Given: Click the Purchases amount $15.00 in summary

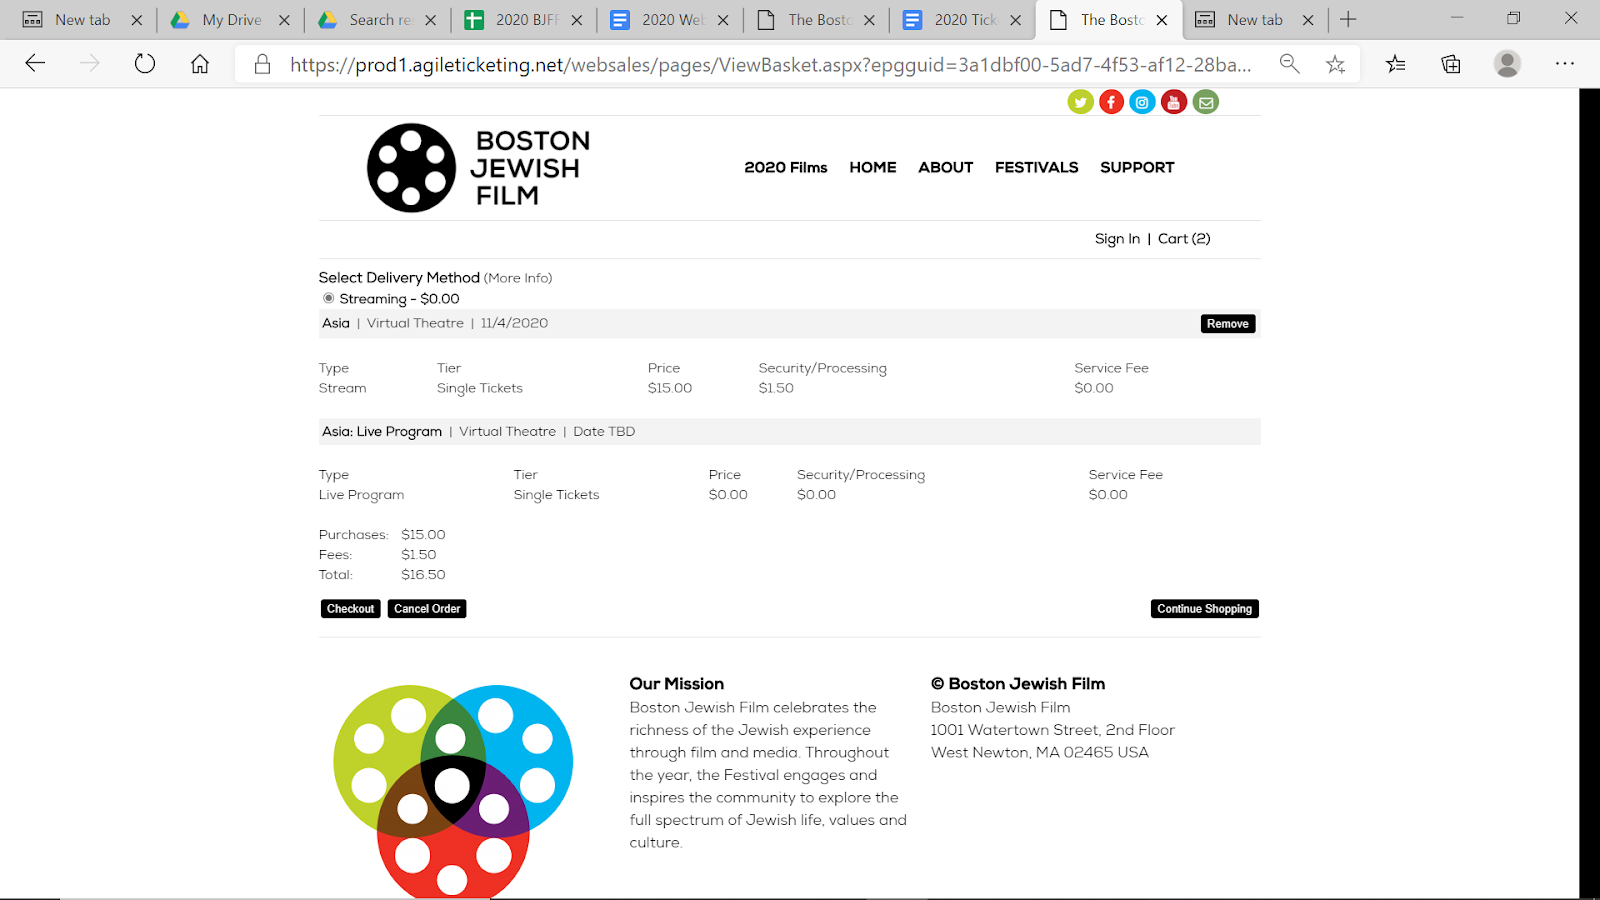Looking at the screenshot, I should click(423, 535).
